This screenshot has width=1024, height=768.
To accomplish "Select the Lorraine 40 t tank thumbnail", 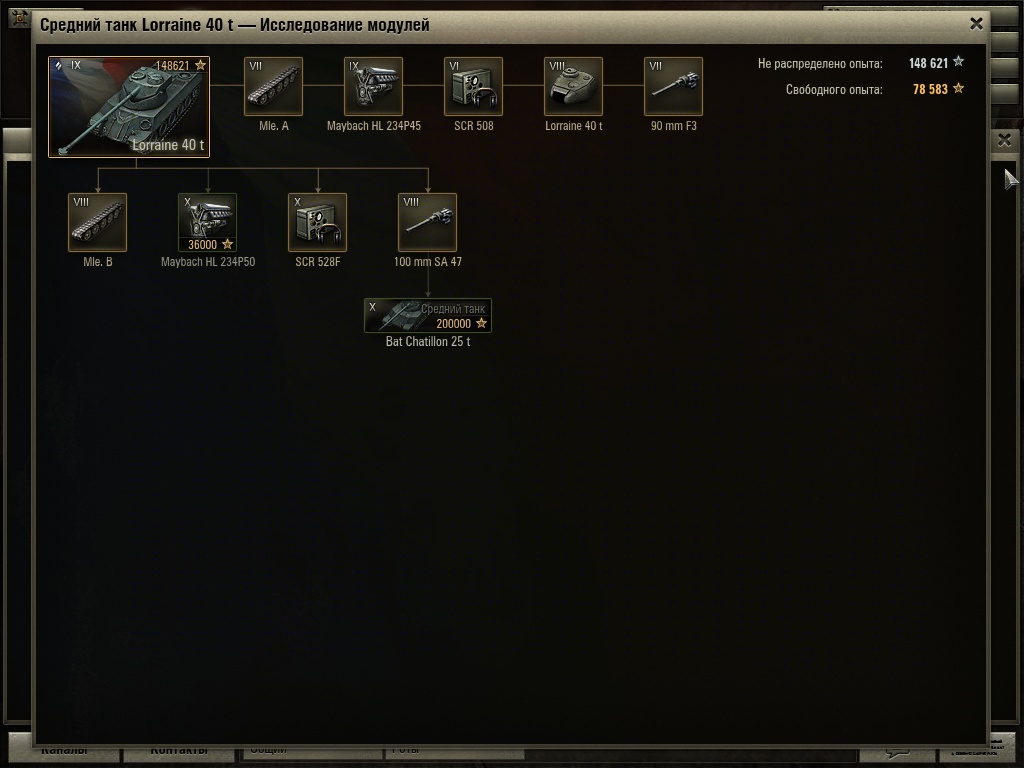I will coord(129,107).
